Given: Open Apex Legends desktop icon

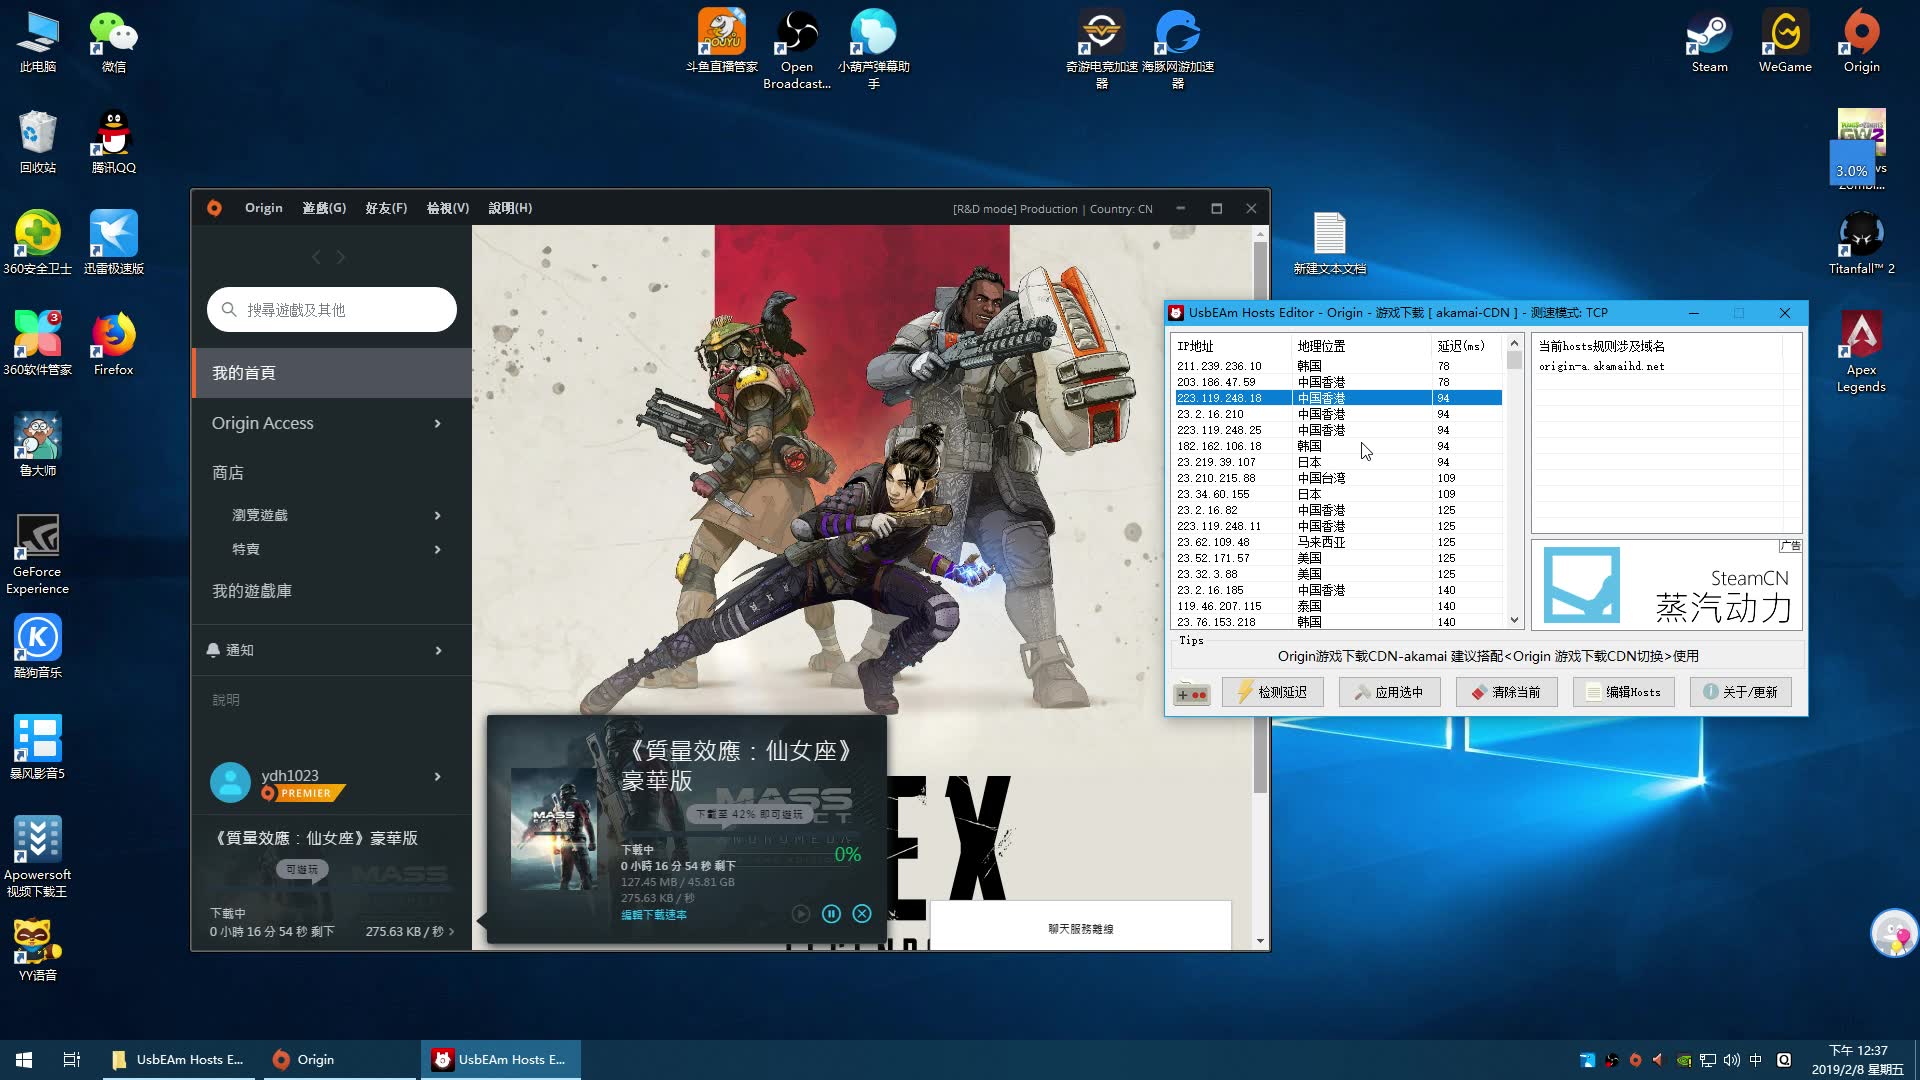Looking at the screenshot, I should pos(1861,352).
